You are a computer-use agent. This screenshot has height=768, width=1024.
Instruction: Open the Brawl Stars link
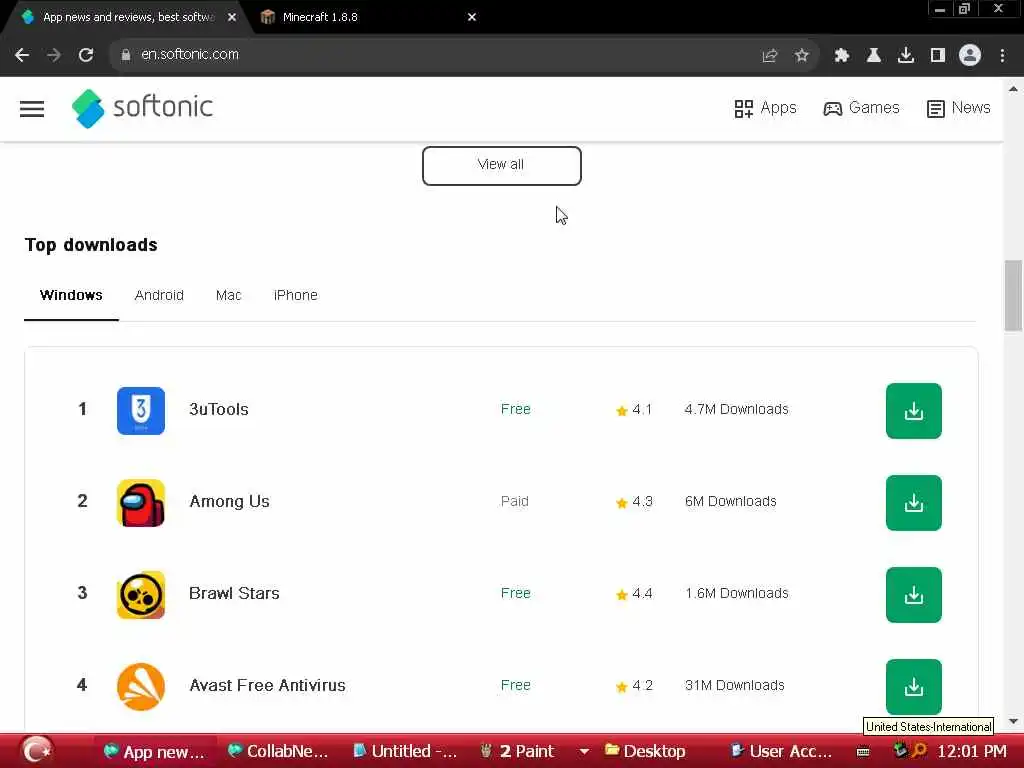click(234, 594)
